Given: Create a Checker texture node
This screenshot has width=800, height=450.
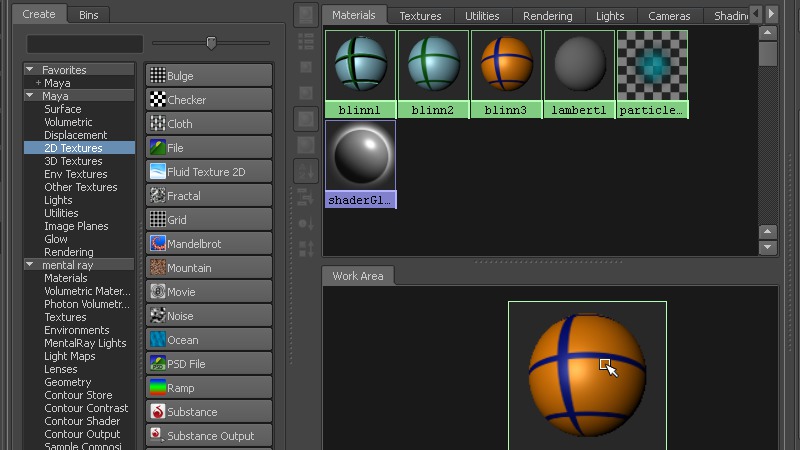Looking at the screenshot, I should tap(209, 100).
